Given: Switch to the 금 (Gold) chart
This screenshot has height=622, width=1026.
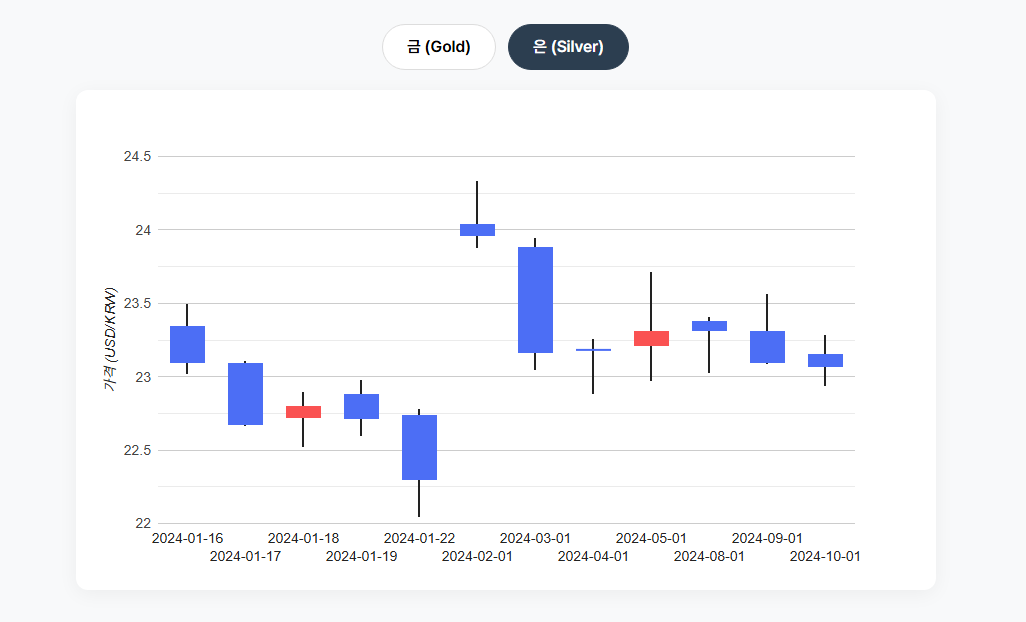Looking at the screenshot, I should (438, 47).
